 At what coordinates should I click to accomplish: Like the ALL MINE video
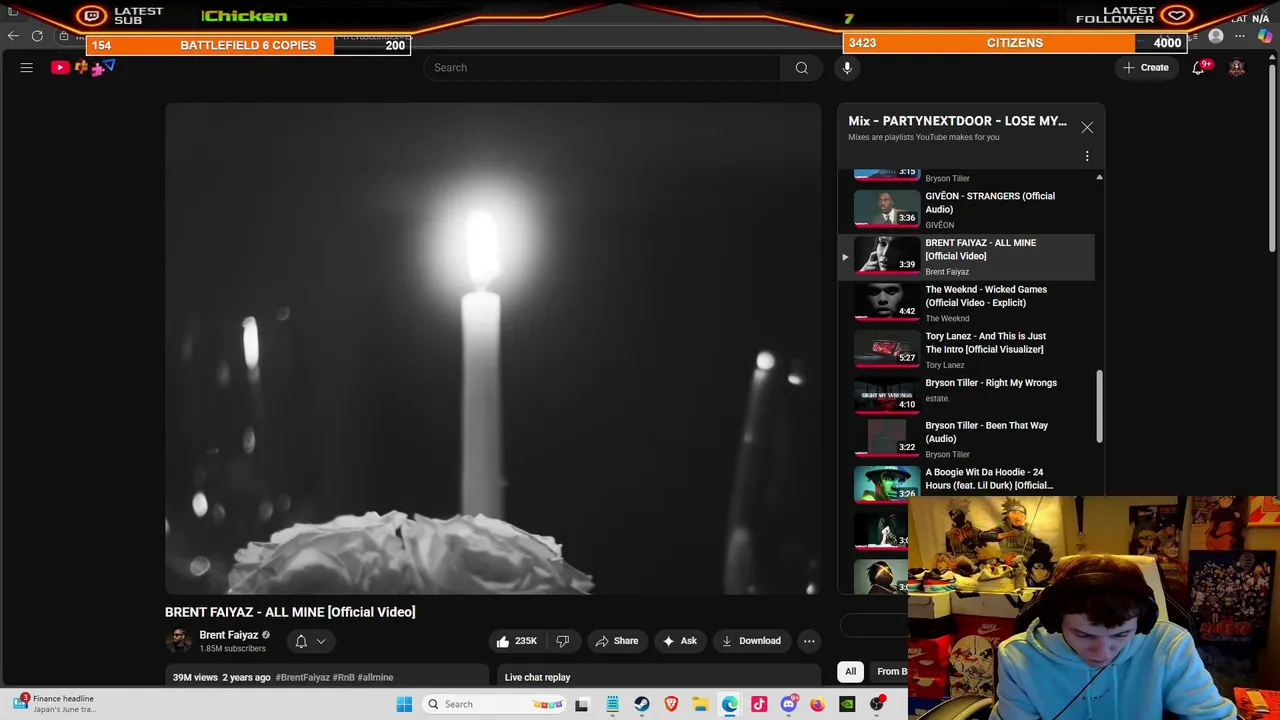517,641
